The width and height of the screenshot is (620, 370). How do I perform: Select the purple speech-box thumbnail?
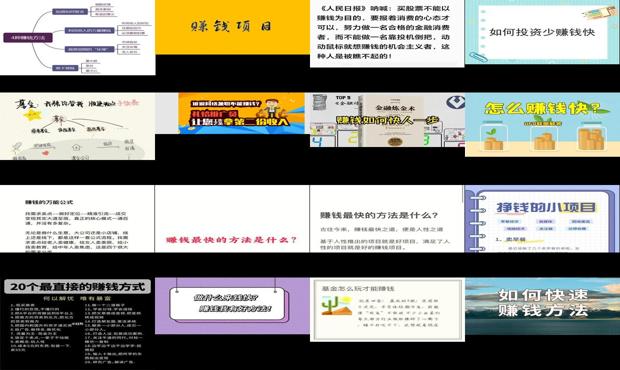(232, 306)
